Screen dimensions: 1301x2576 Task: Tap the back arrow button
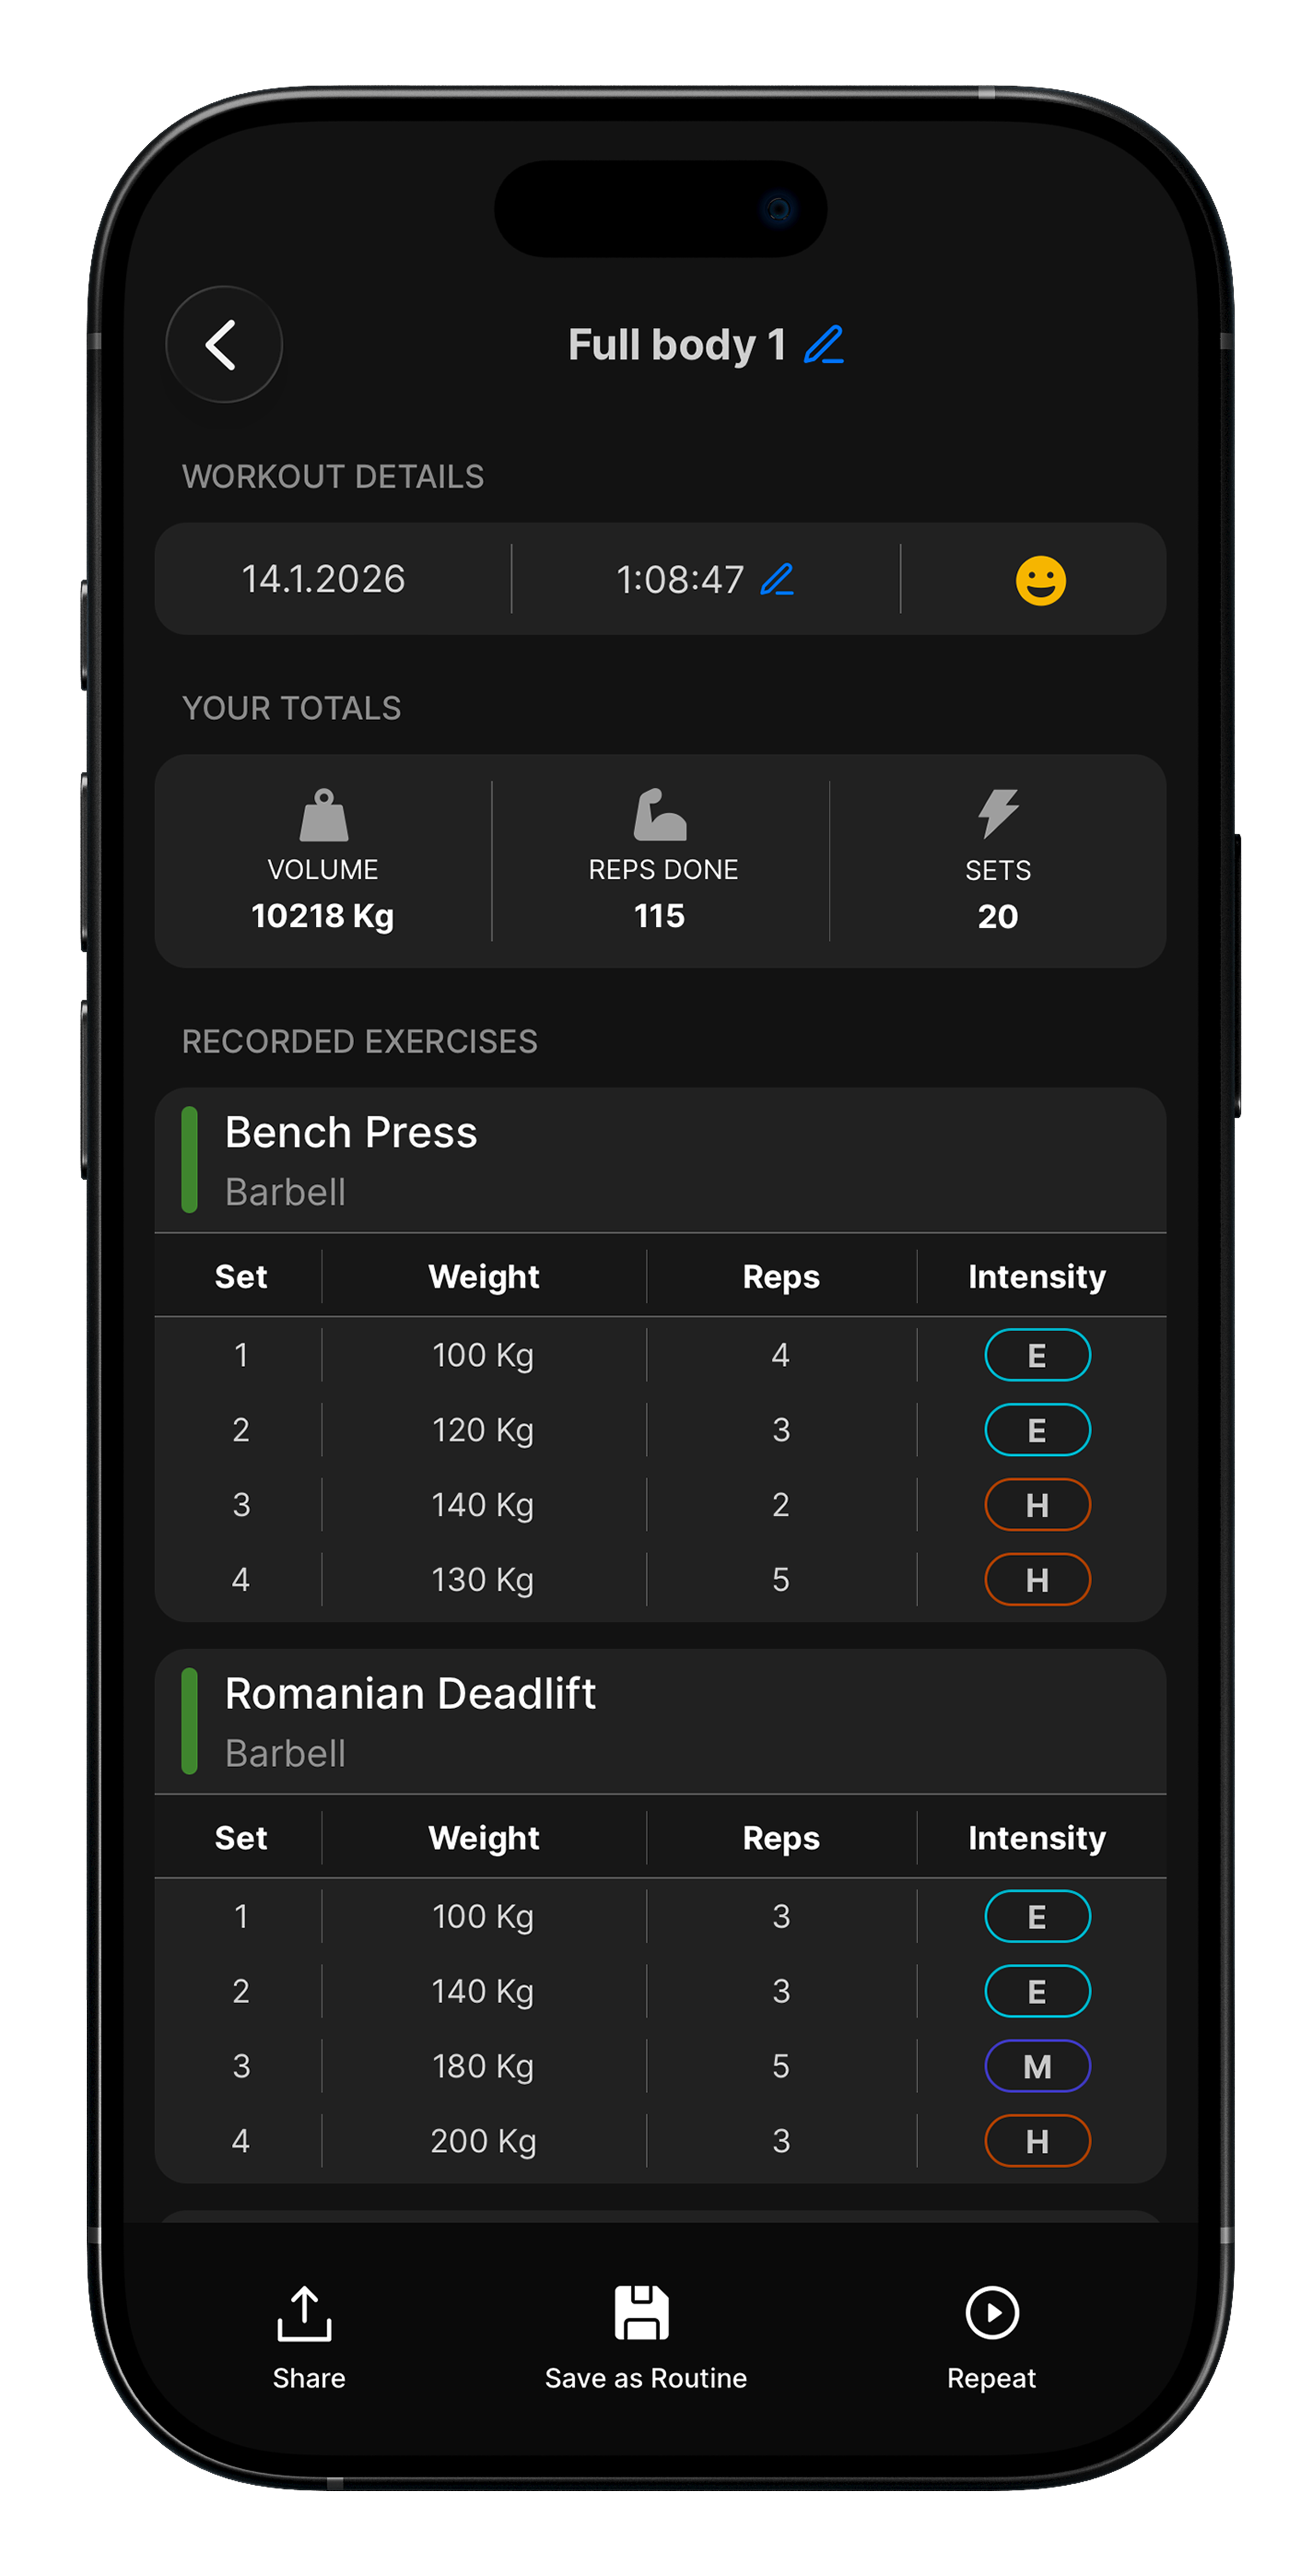point(223,345)
